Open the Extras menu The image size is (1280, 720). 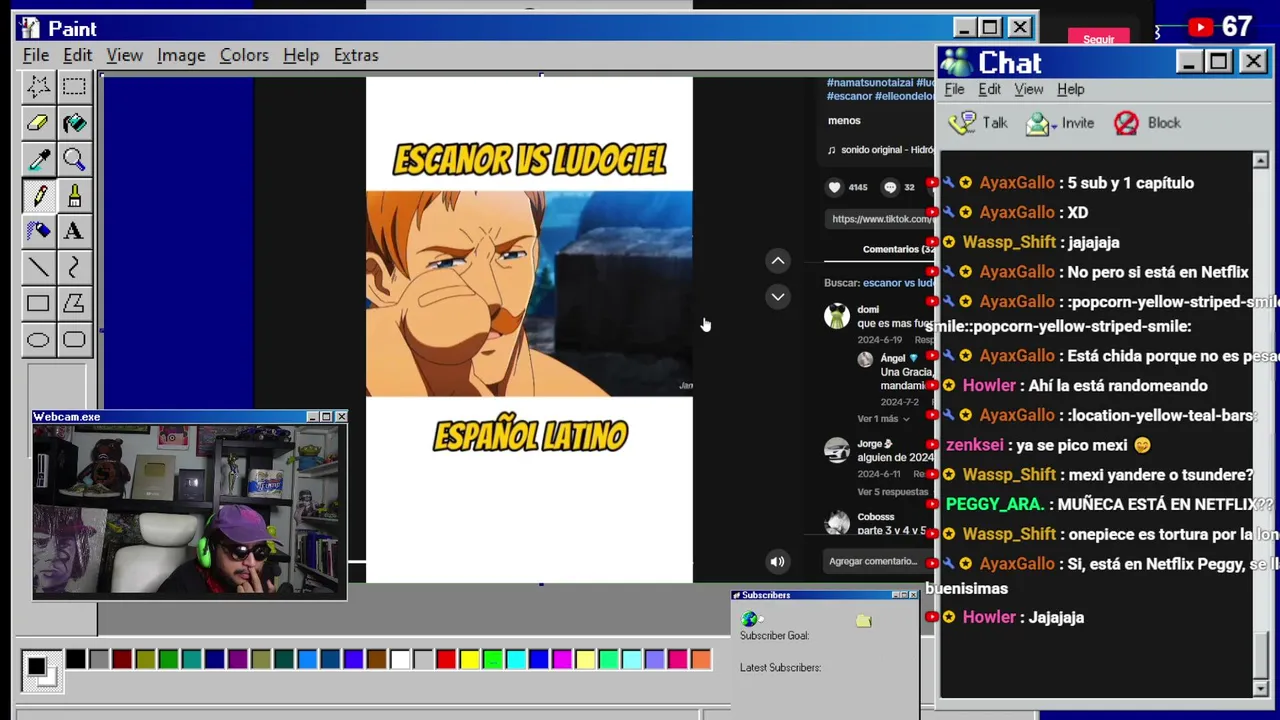[356, 55]
